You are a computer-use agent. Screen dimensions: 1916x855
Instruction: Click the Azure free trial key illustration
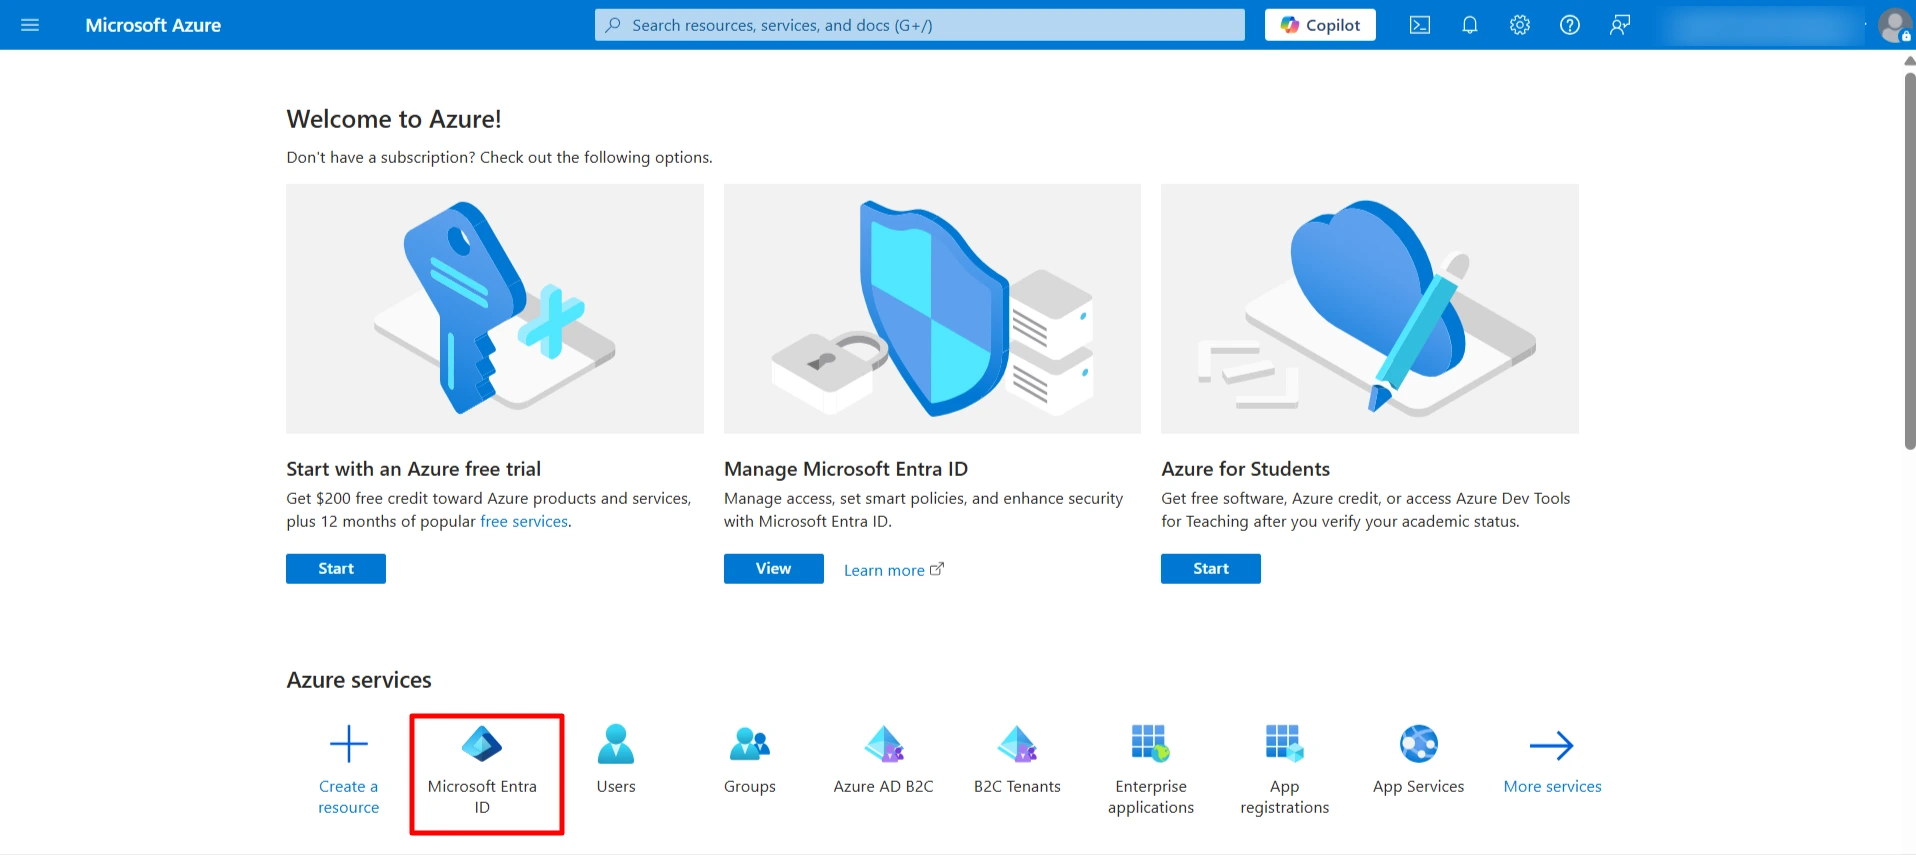(495, 308)
